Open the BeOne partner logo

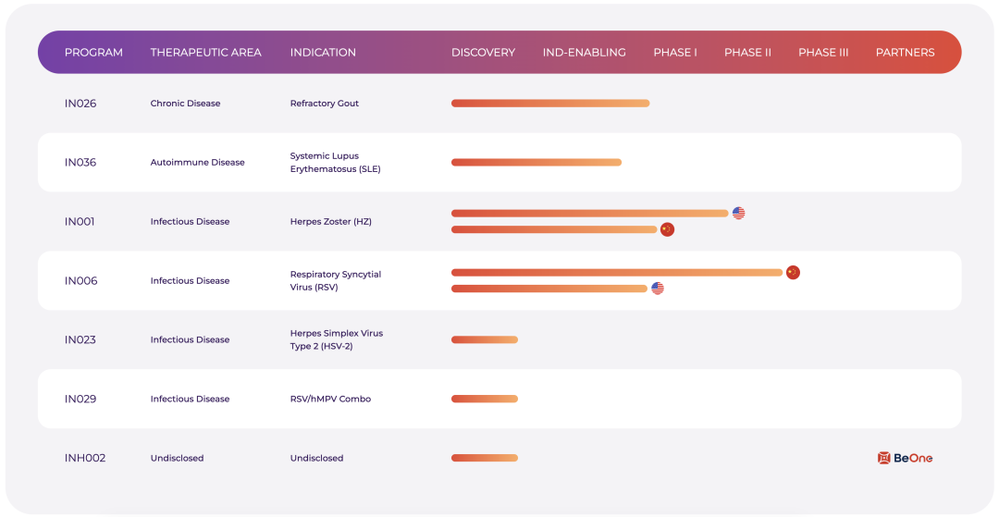click(905, 458)
